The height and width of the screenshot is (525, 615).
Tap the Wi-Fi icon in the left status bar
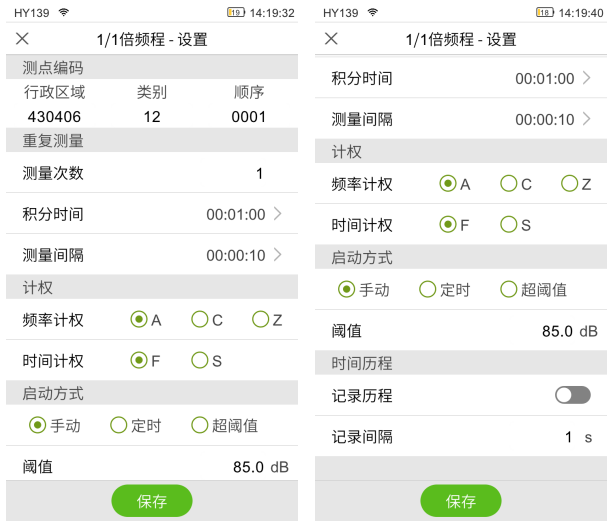click(x=64, y=12)
